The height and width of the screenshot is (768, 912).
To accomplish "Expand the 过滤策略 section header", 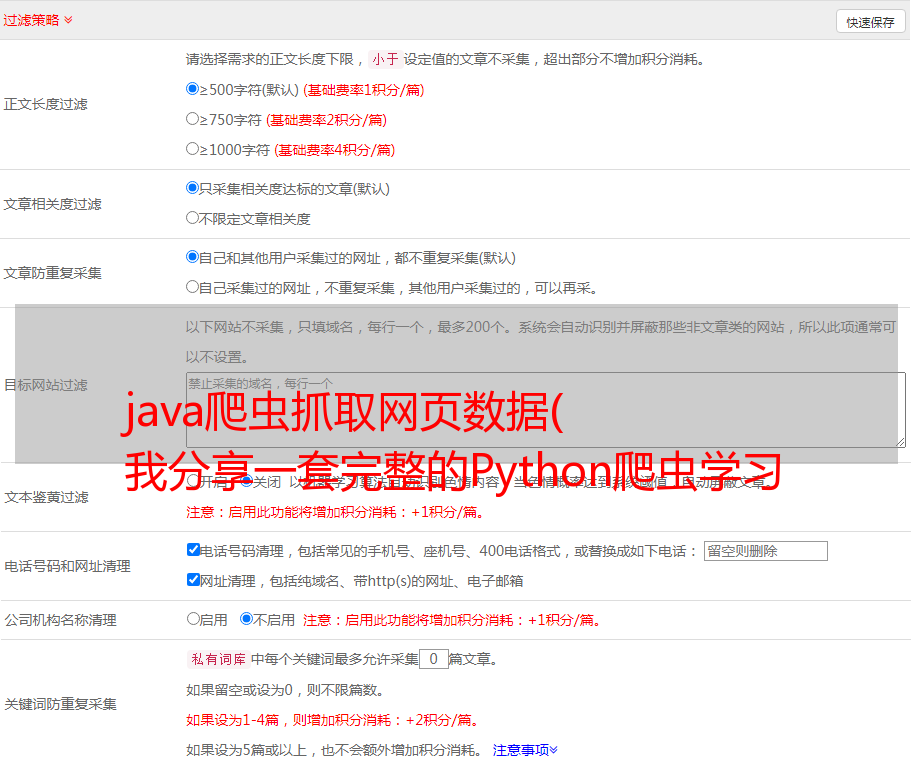I will (38, 20).
